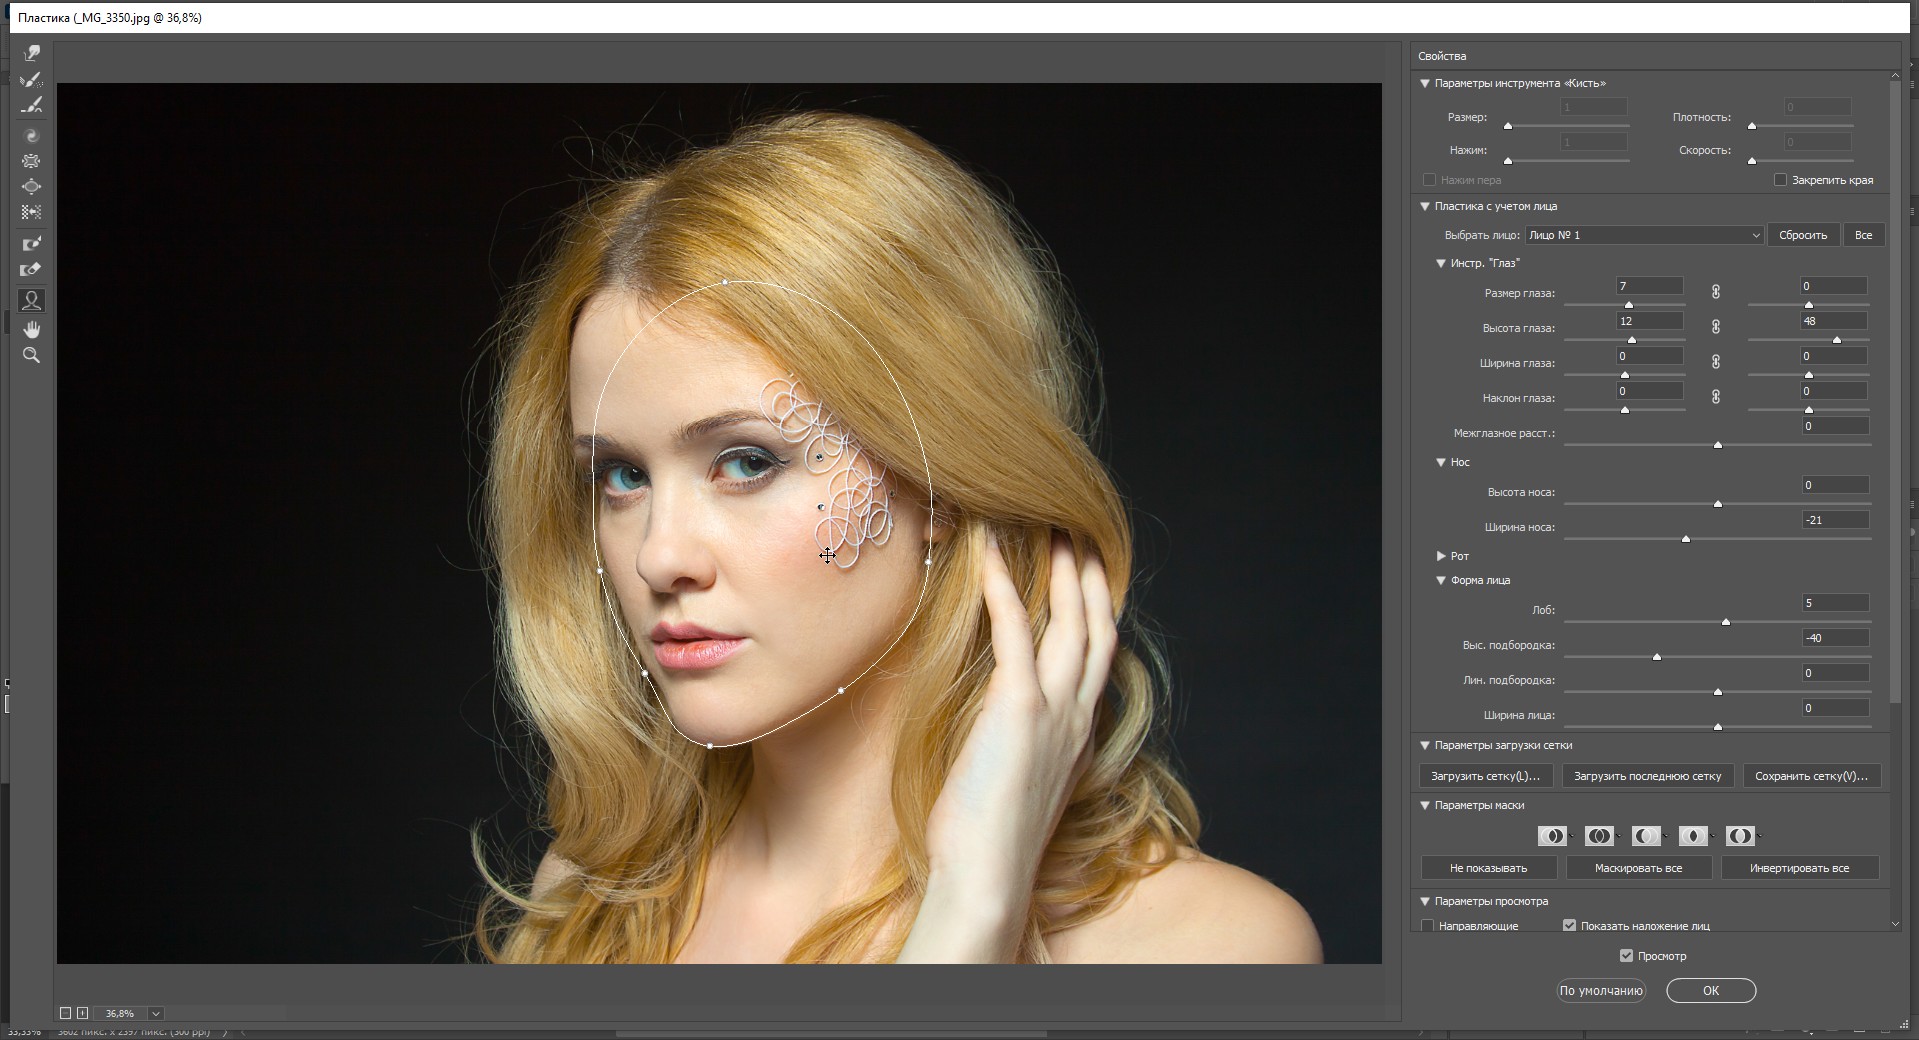Select the Freeze Mask tool
1919x1040 pixels.
32,243
